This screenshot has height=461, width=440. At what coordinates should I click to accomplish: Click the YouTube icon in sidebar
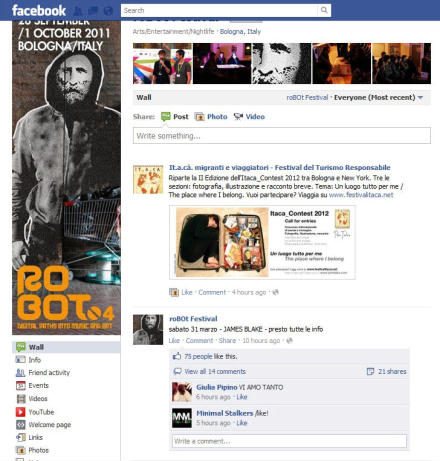point(21,412)
